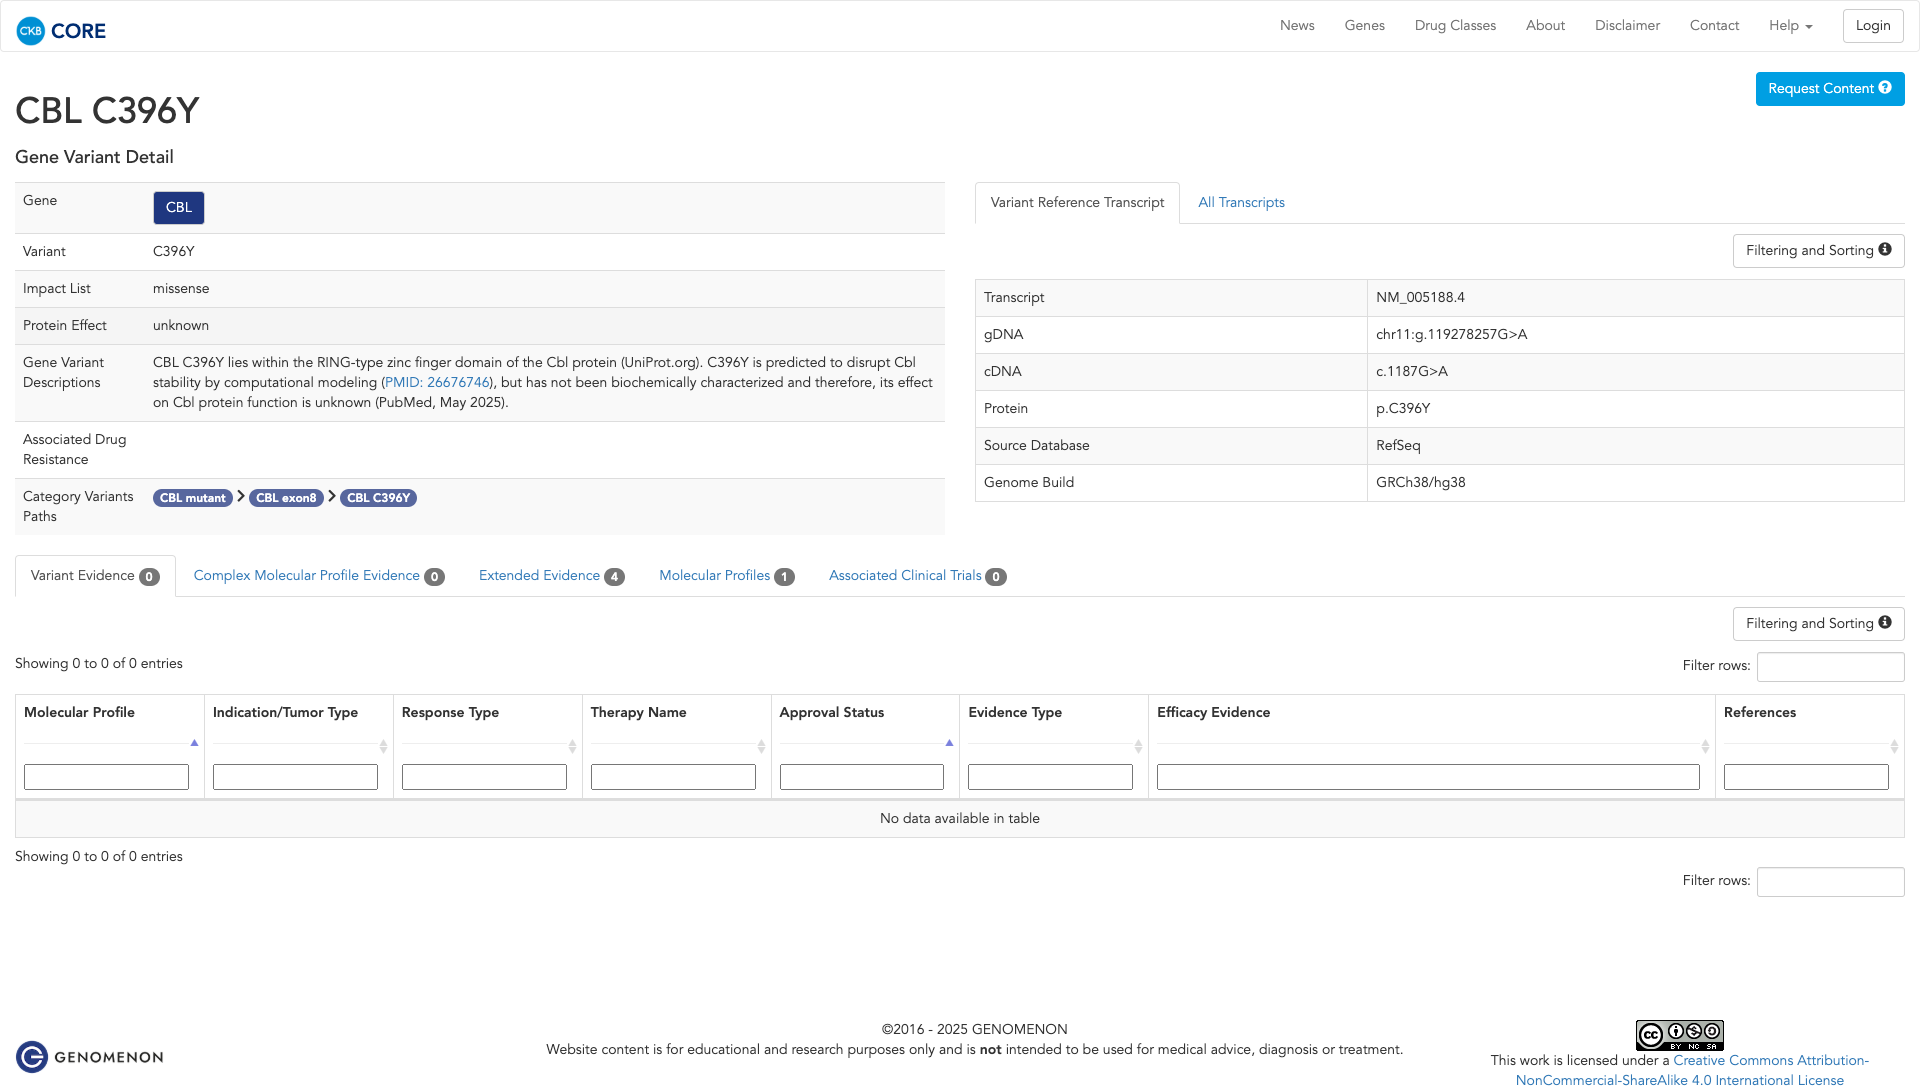Sort by Approval Status column arrow
The image size is (1920, 1091).
click(x=949, y=743)
